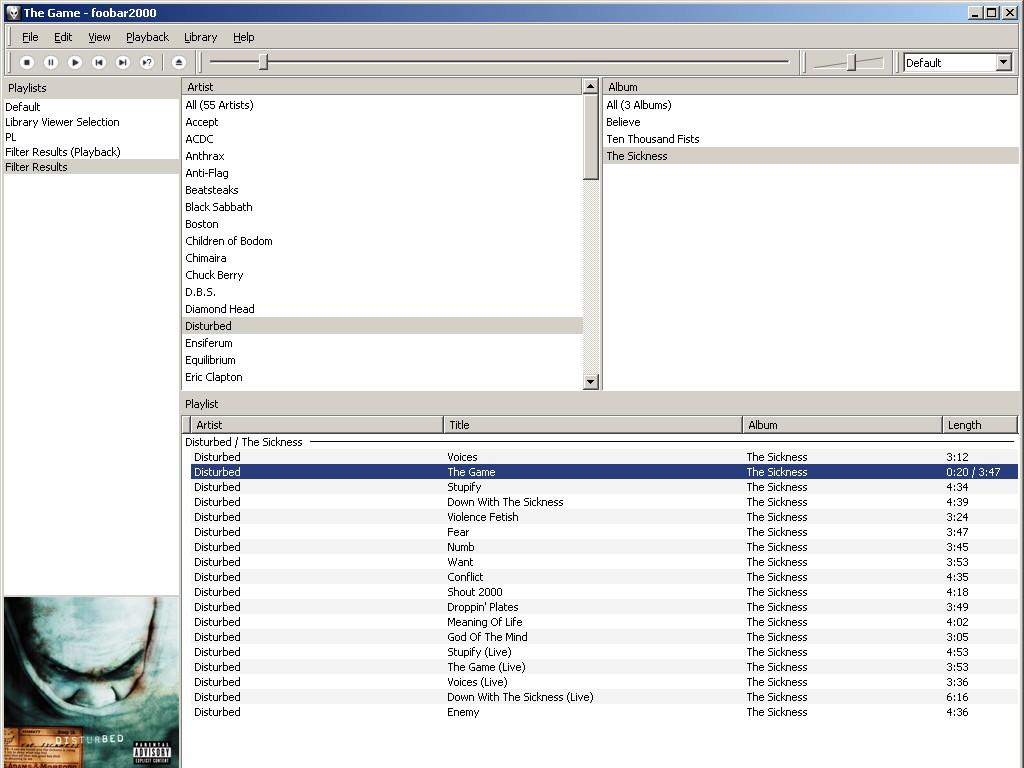The image size is (1024, 768).
Task: Sort playlist by Length column header
Action: [x=980, y=424]
